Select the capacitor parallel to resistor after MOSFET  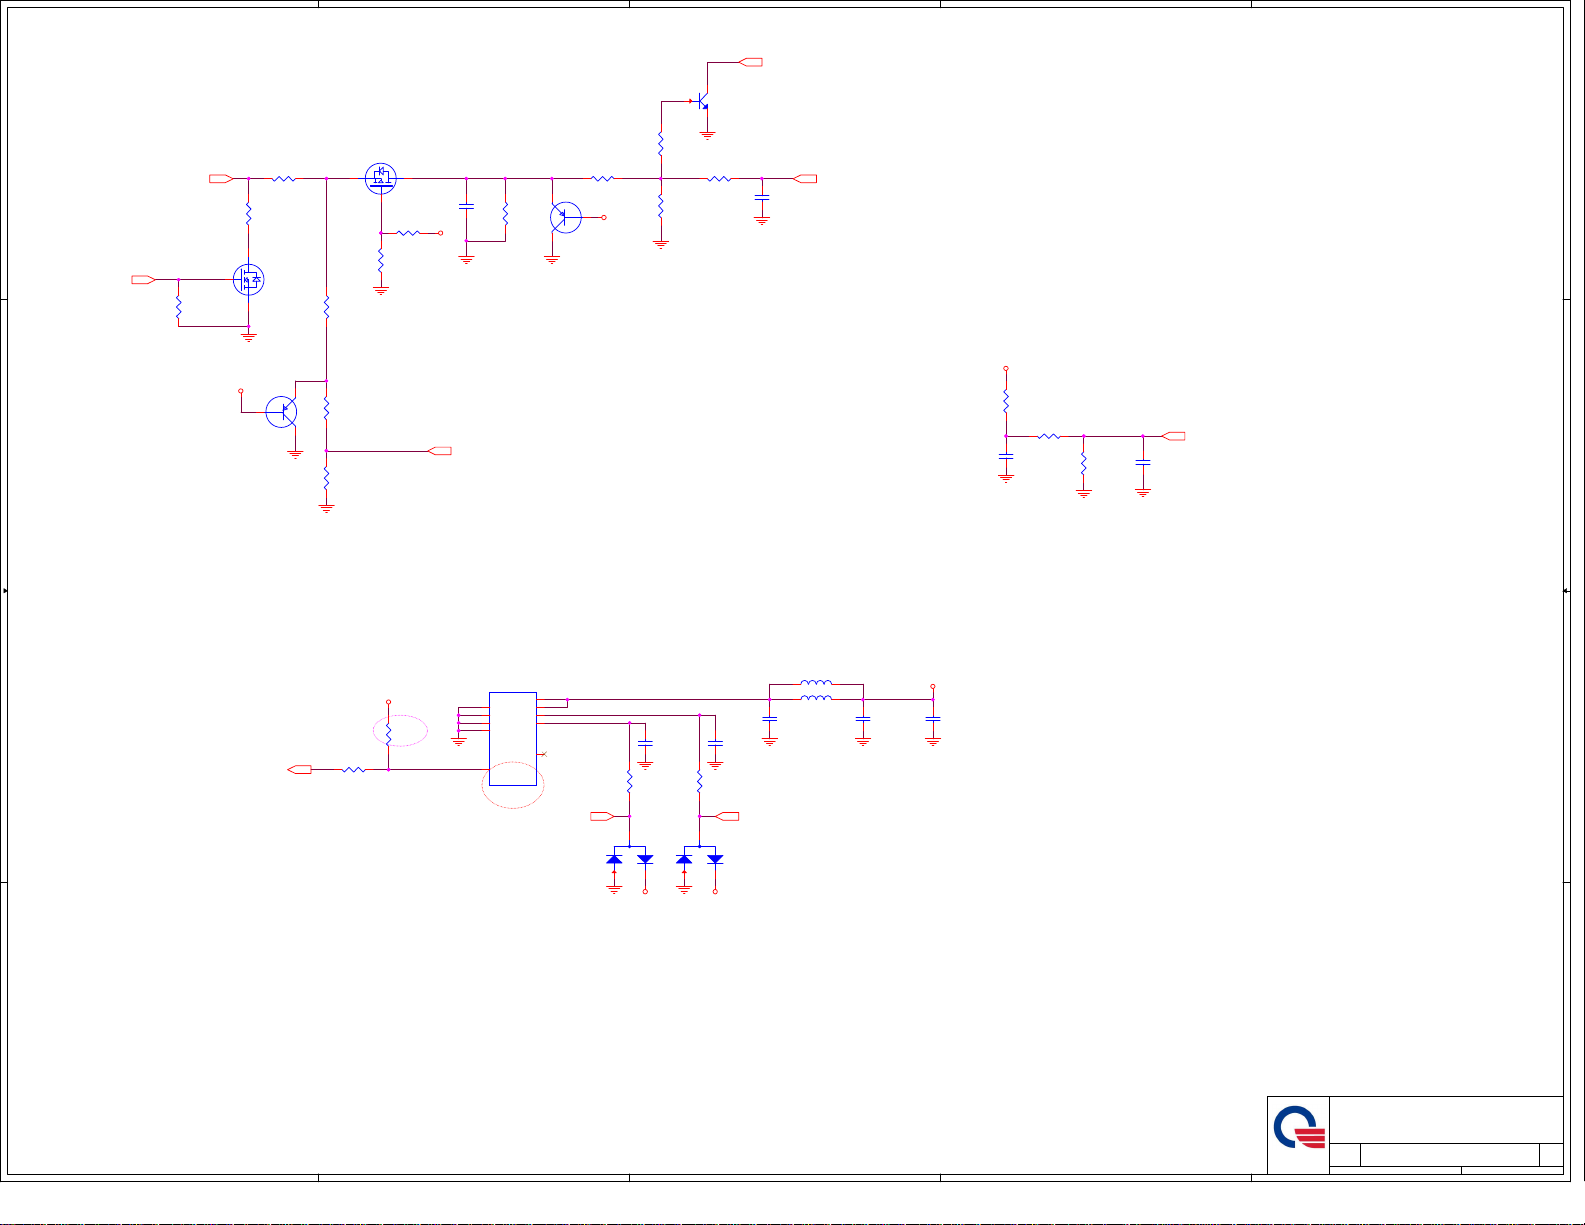(x=465, y=206)
